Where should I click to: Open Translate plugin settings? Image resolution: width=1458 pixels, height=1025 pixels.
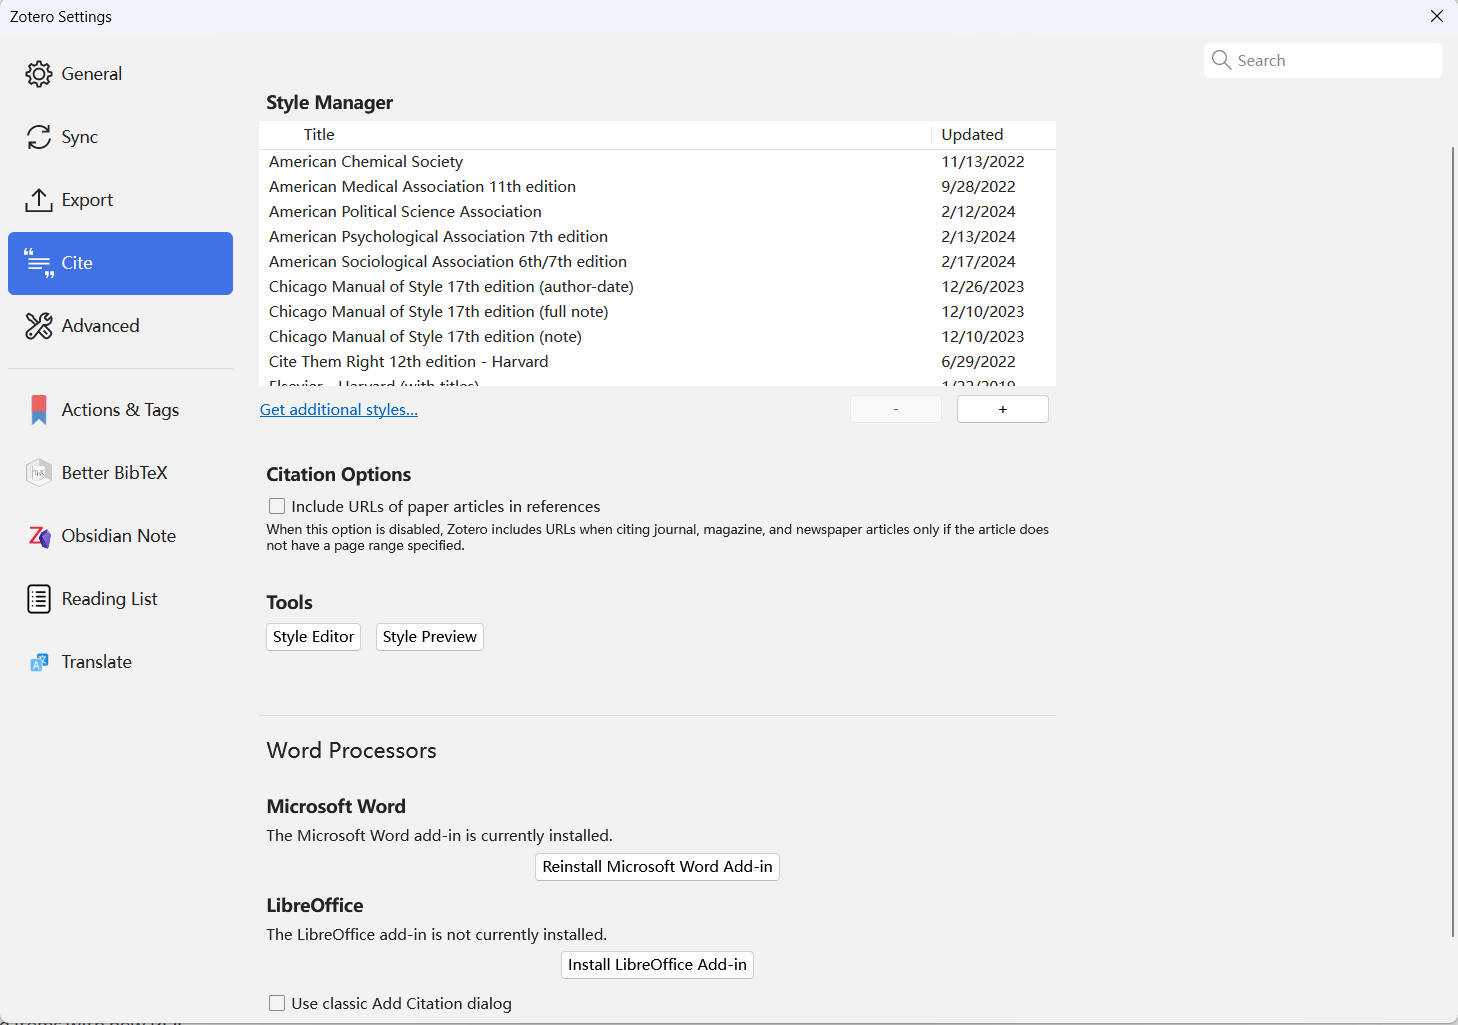coord(120,662)
